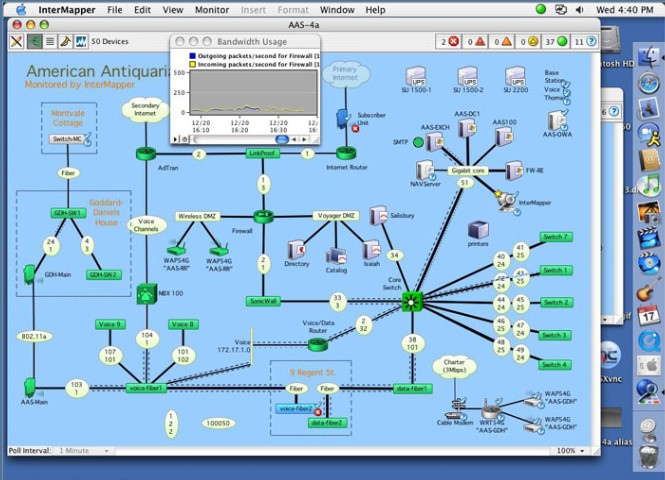Open chart menu triangle in Bandwidth Usage

coord(175,139)
